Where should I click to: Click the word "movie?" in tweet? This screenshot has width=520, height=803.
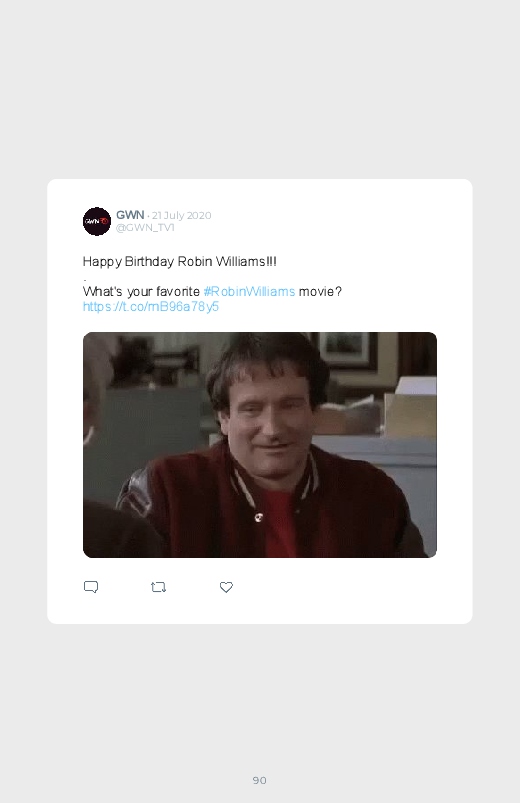(x=320, y=291)
